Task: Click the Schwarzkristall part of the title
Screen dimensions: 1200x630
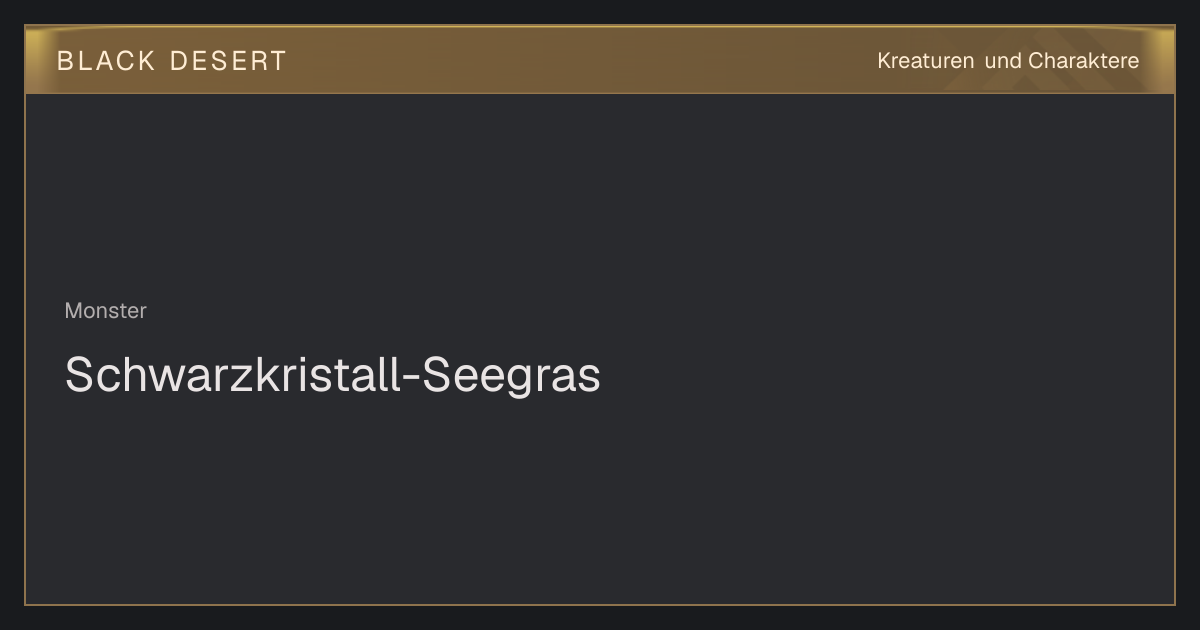Action: [234, 376]
